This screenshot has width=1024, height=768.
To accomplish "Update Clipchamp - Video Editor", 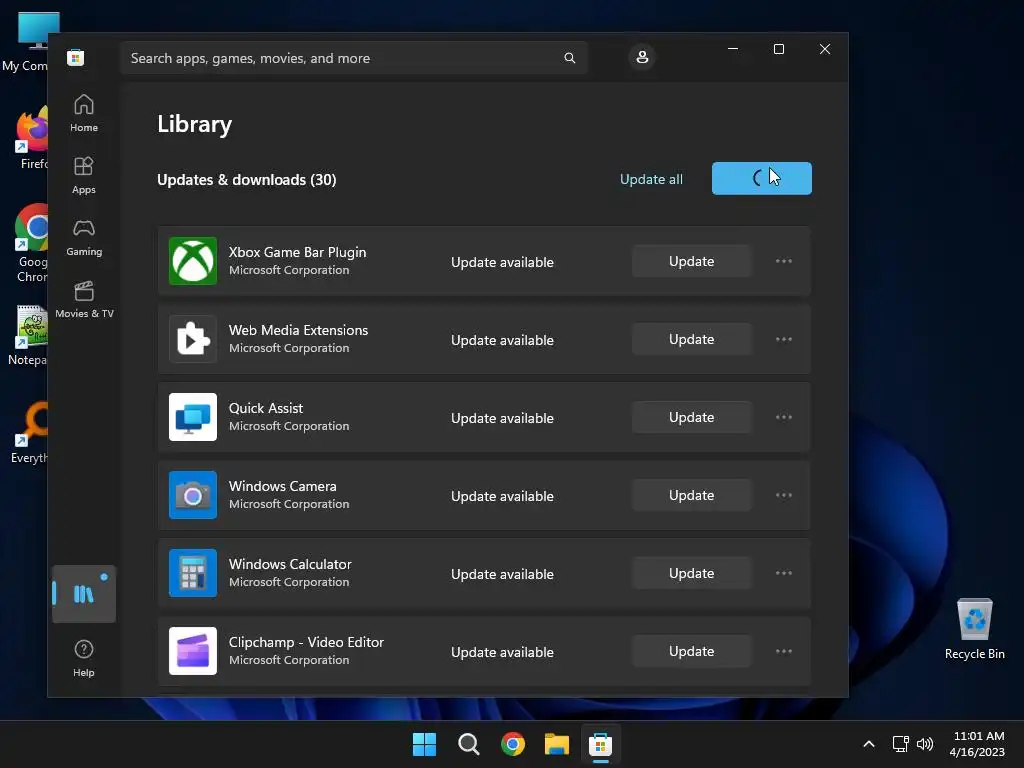I will coord(692,651).
